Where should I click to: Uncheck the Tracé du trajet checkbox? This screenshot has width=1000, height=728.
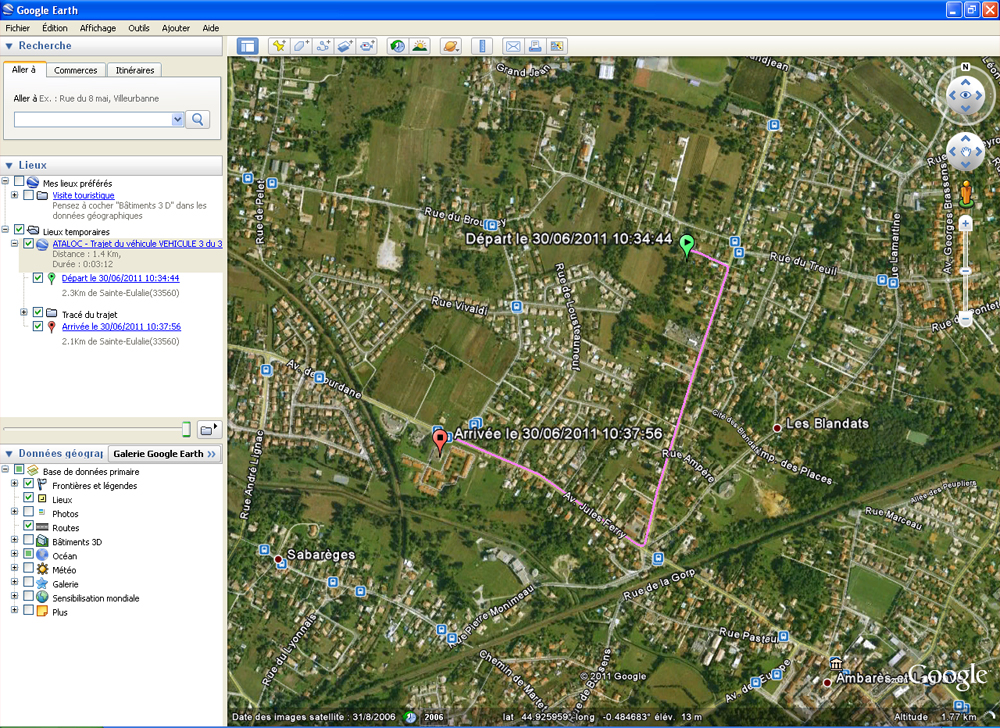click(38, 312)
